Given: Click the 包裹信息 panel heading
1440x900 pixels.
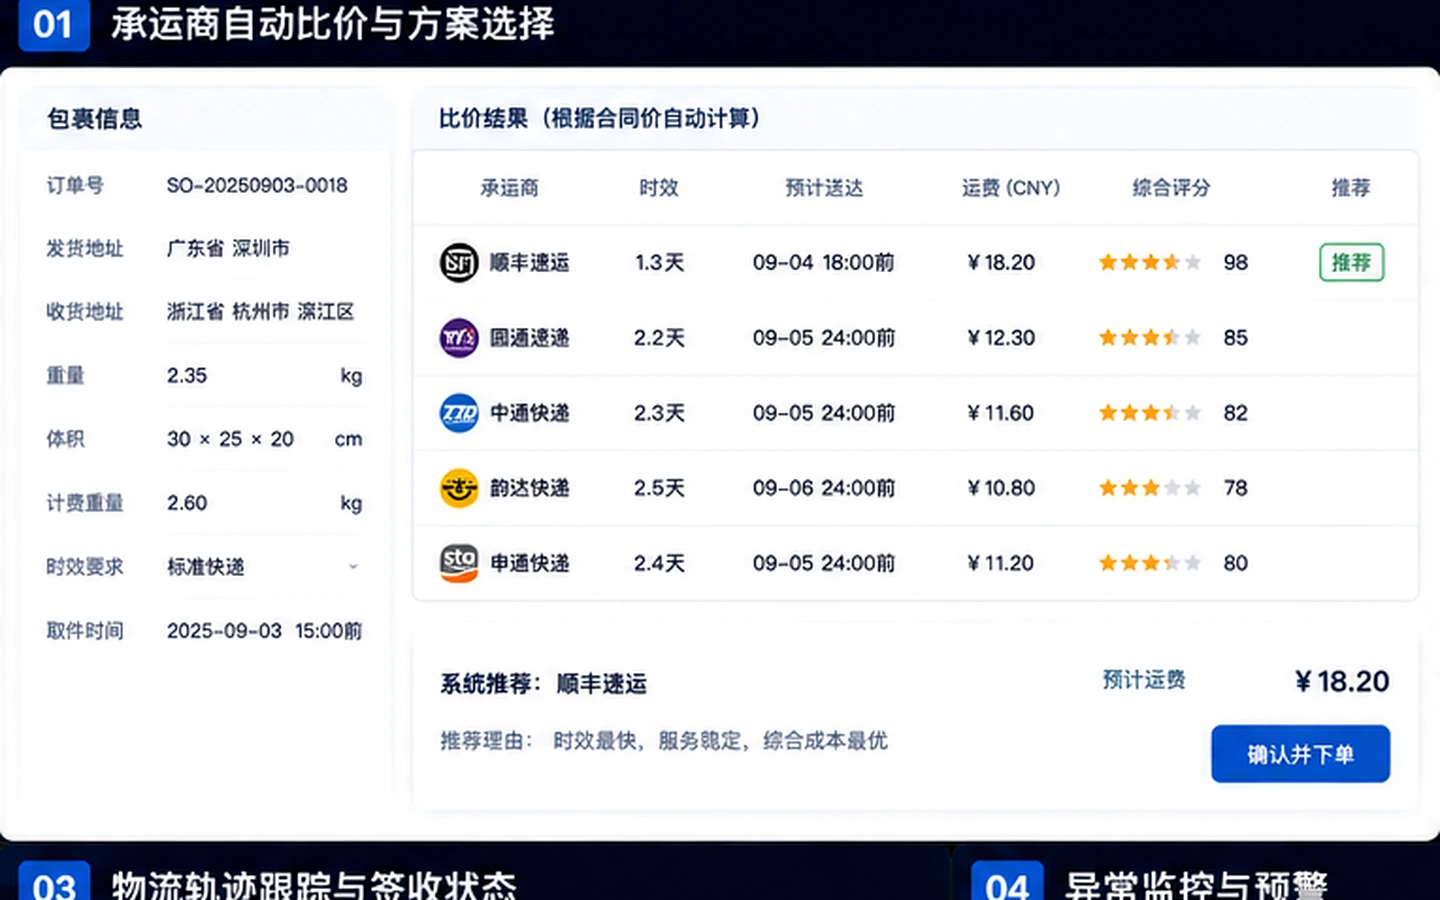Looking at the screenshot, I should click(95, 119).
